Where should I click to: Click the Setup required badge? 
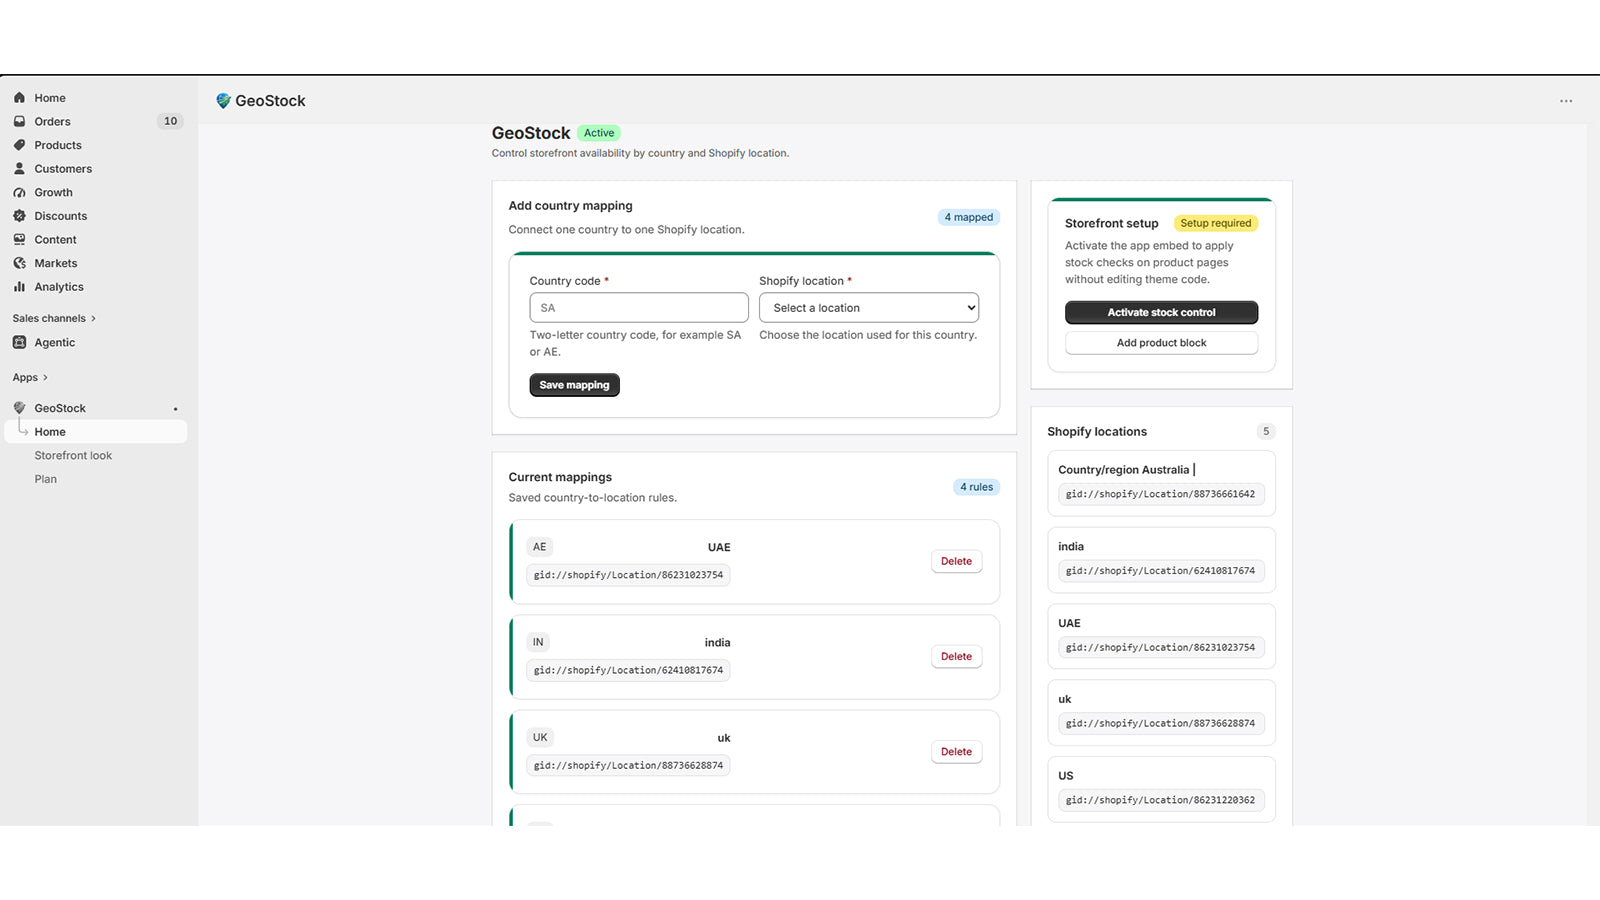(x=1216, y=223)
